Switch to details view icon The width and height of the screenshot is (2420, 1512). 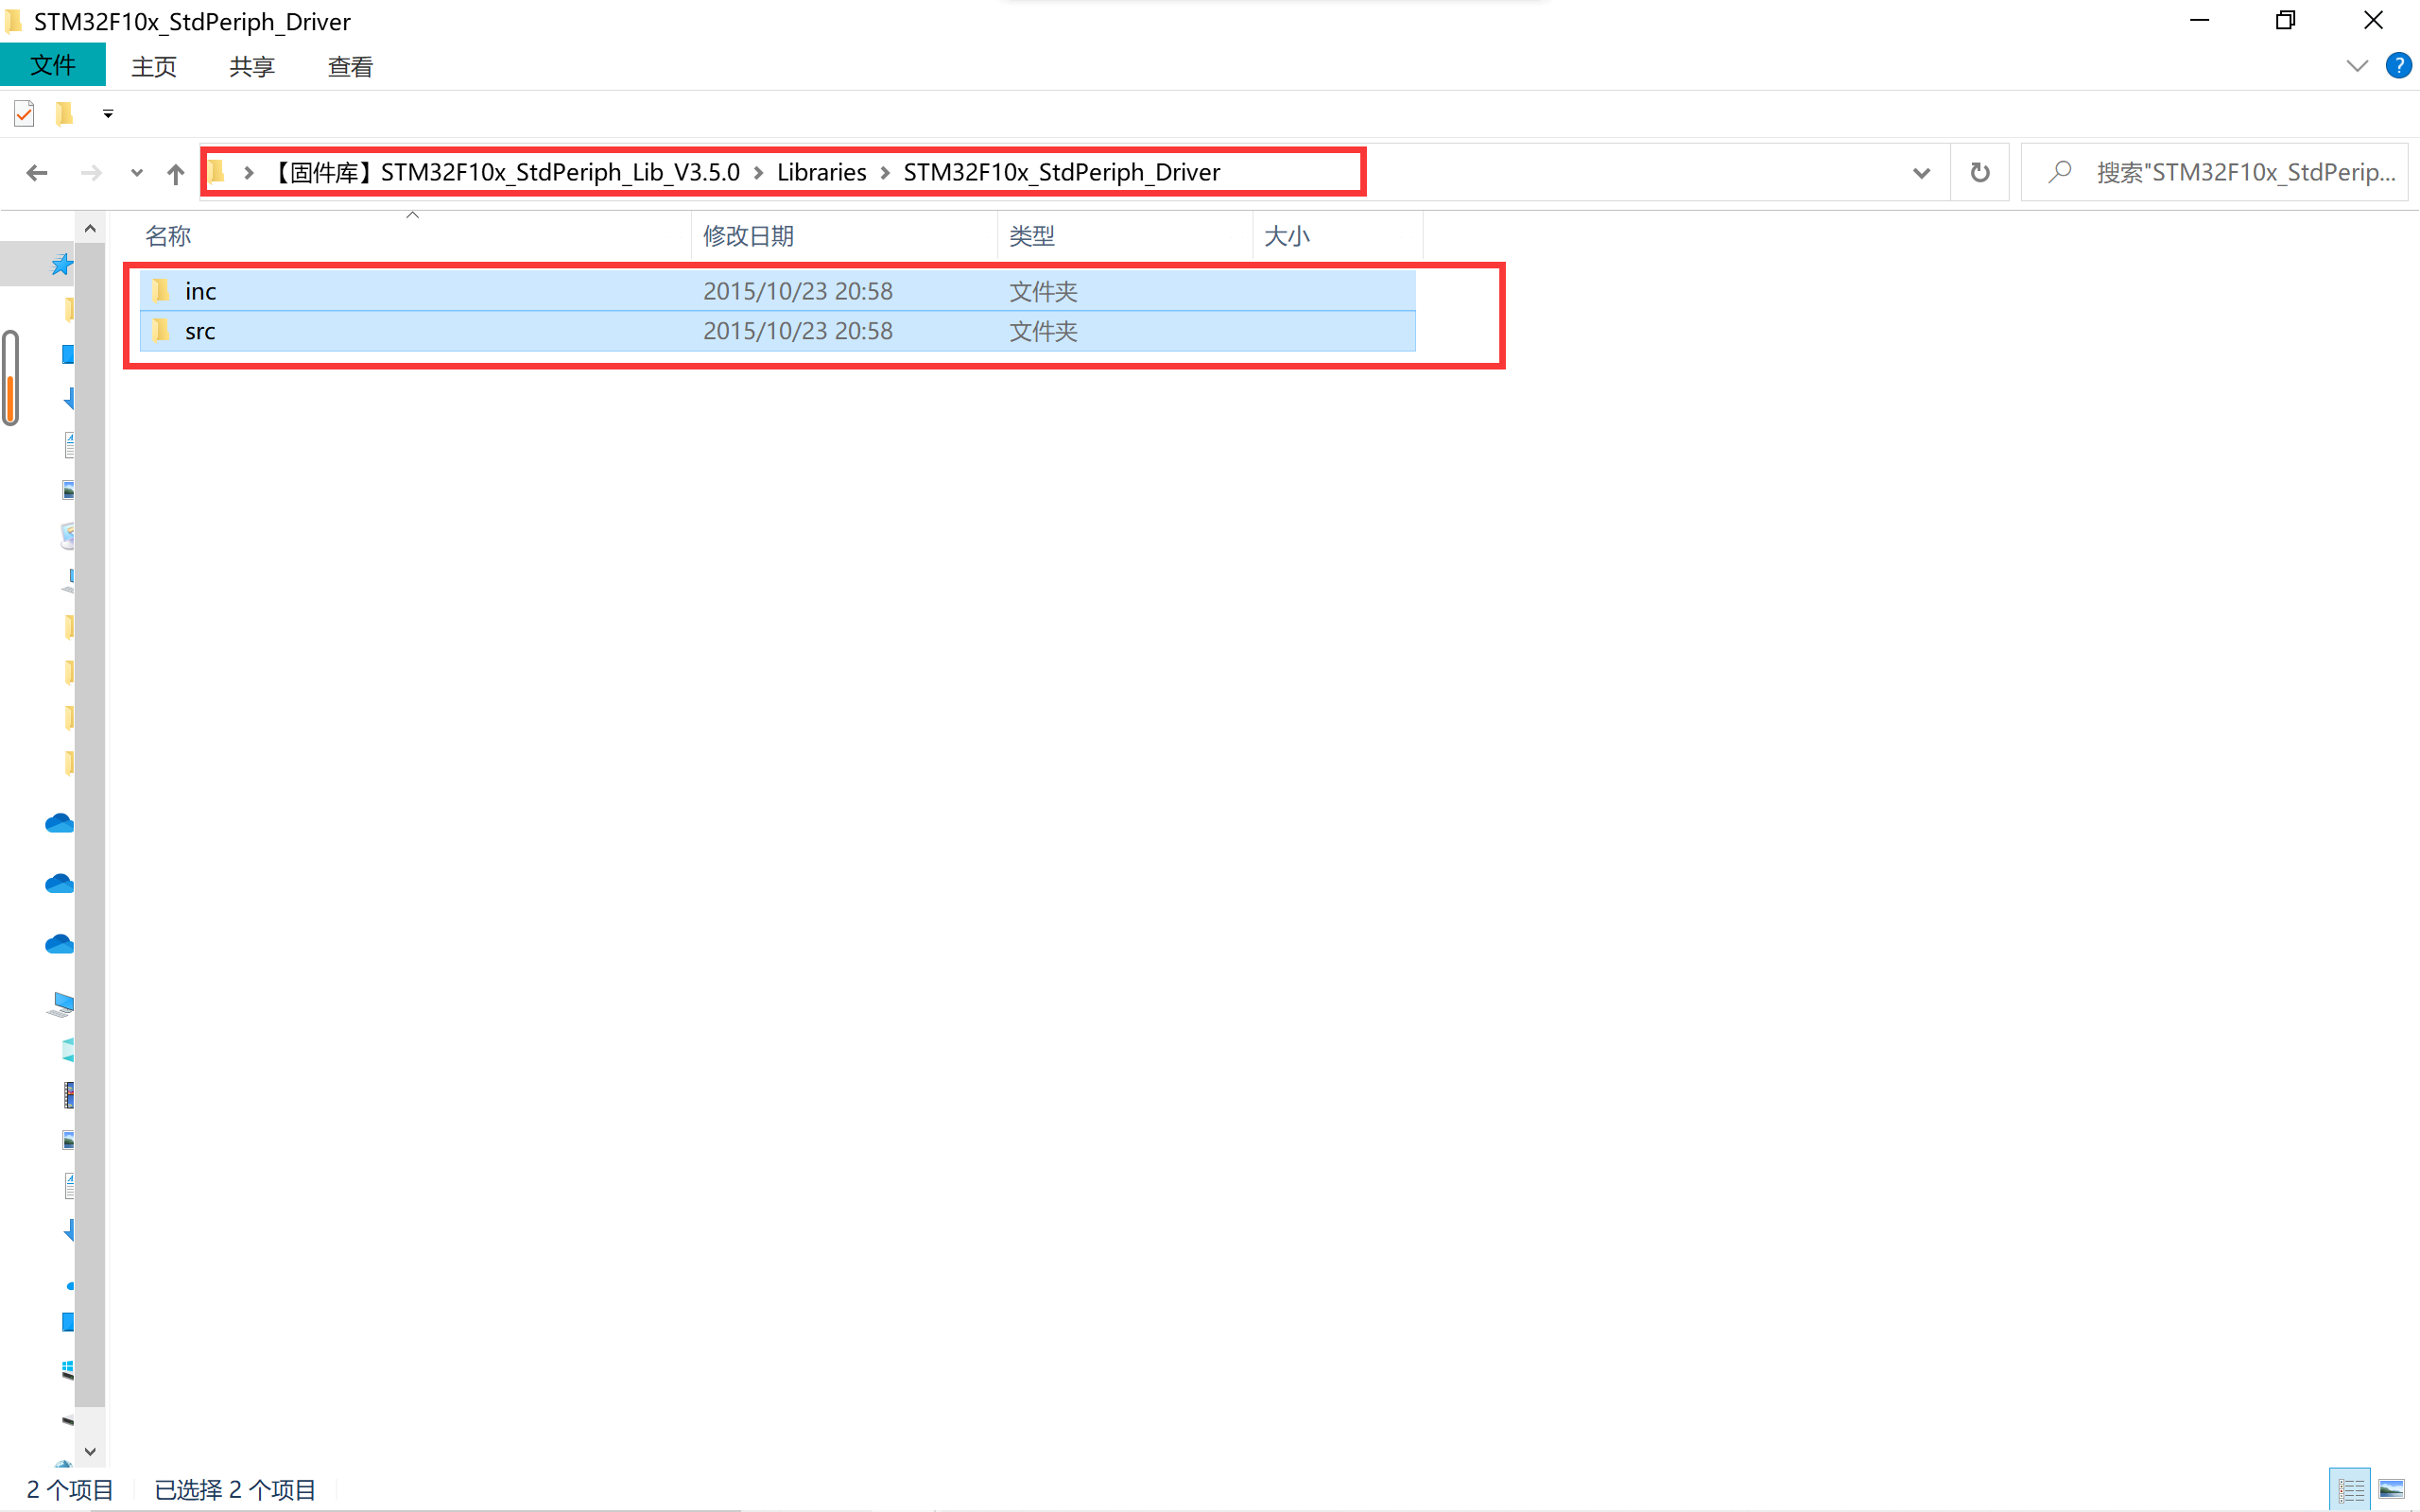pyautogui.click(x=2350, y=1490)
